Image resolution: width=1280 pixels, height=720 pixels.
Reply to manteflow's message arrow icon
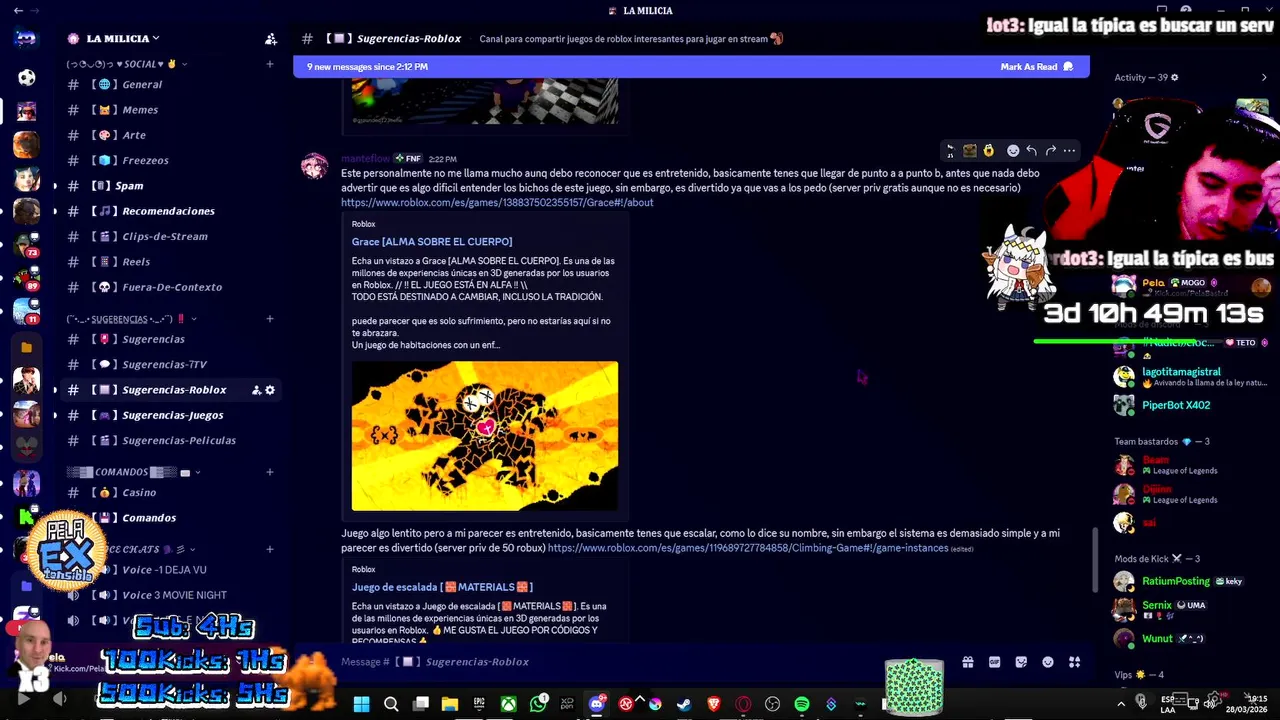point(1031,151)
